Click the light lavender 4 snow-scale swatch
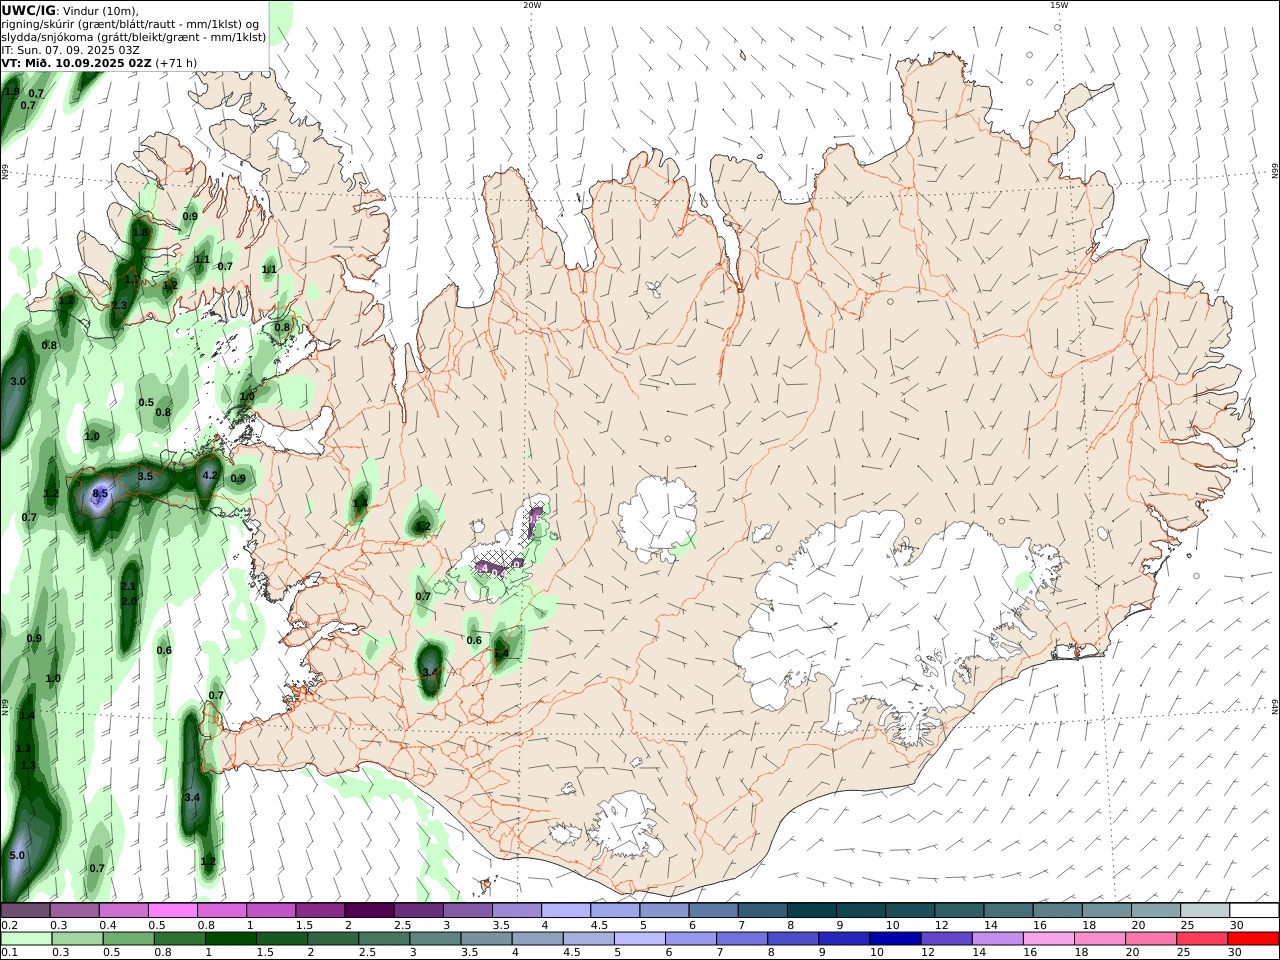The width and height of the screenshot is (1280, 960). click(x=565, y=911)
